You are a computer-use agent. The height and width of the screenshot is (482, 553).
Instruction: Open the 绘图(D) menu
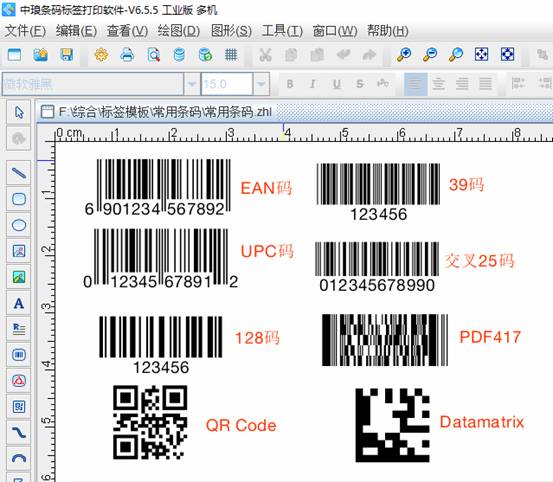(x=179, y=31)
